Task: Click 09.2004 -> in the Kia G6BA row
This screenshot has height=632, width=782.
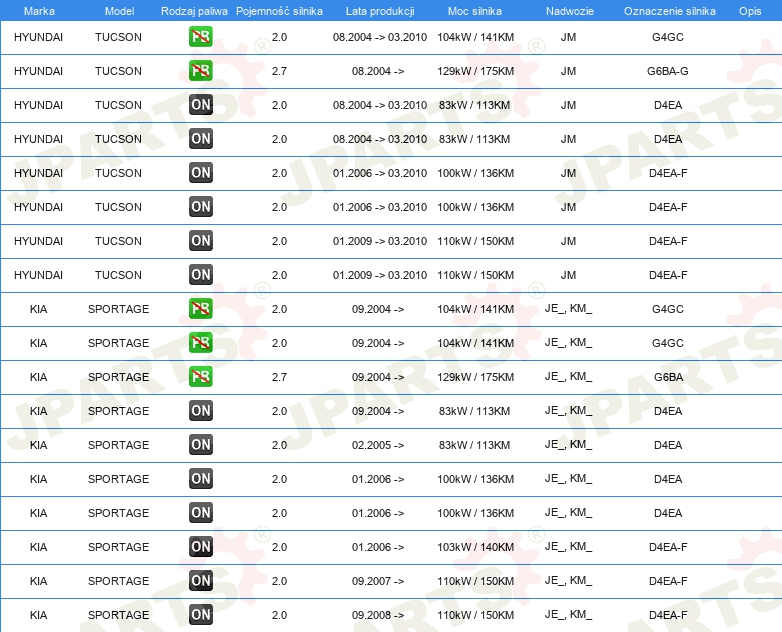Action: [x=378, y=377]
